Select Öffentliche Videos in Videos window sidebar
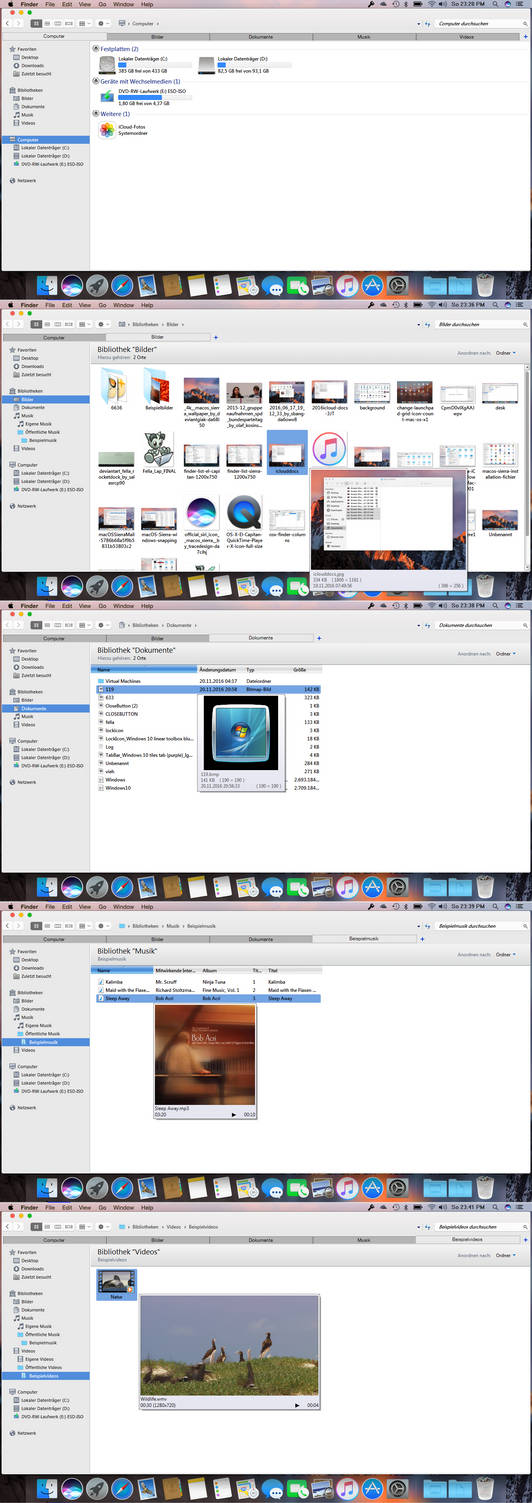 42,1367
